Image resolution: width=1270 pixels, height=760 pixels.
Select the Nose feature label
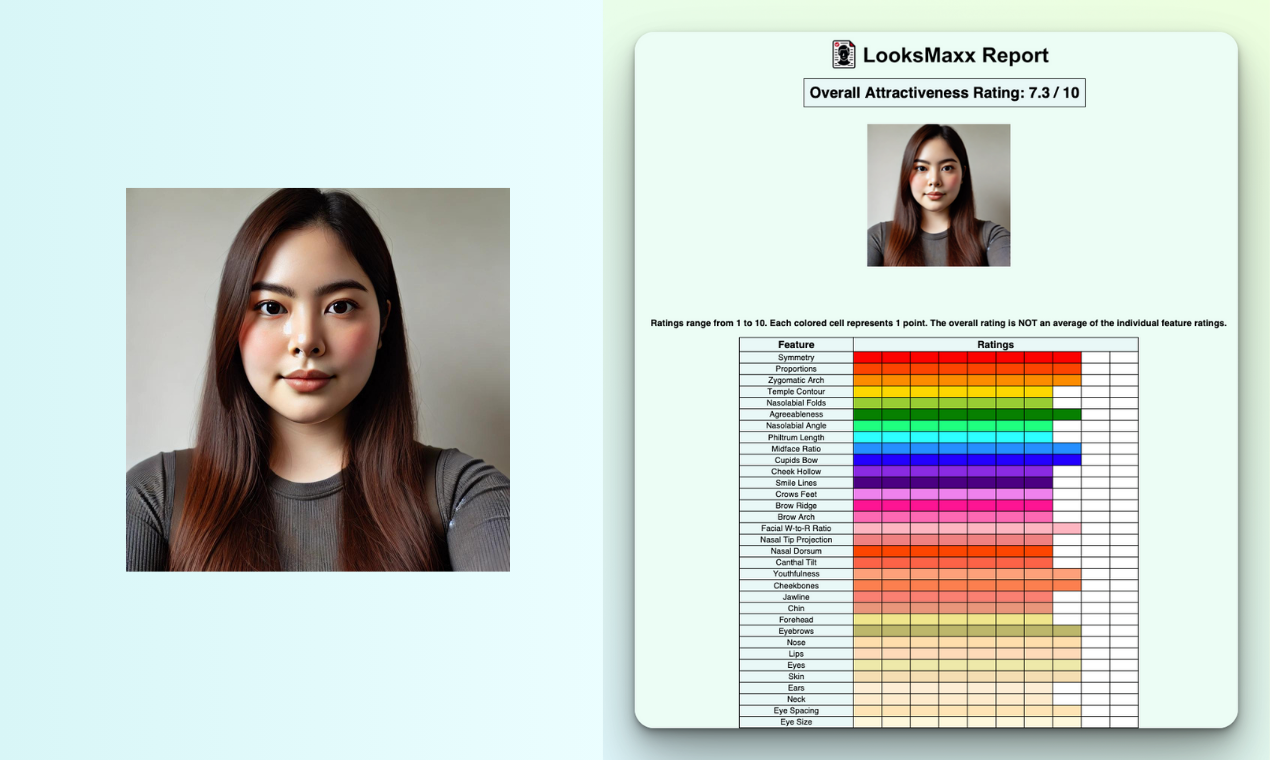[x=796, y=643]
